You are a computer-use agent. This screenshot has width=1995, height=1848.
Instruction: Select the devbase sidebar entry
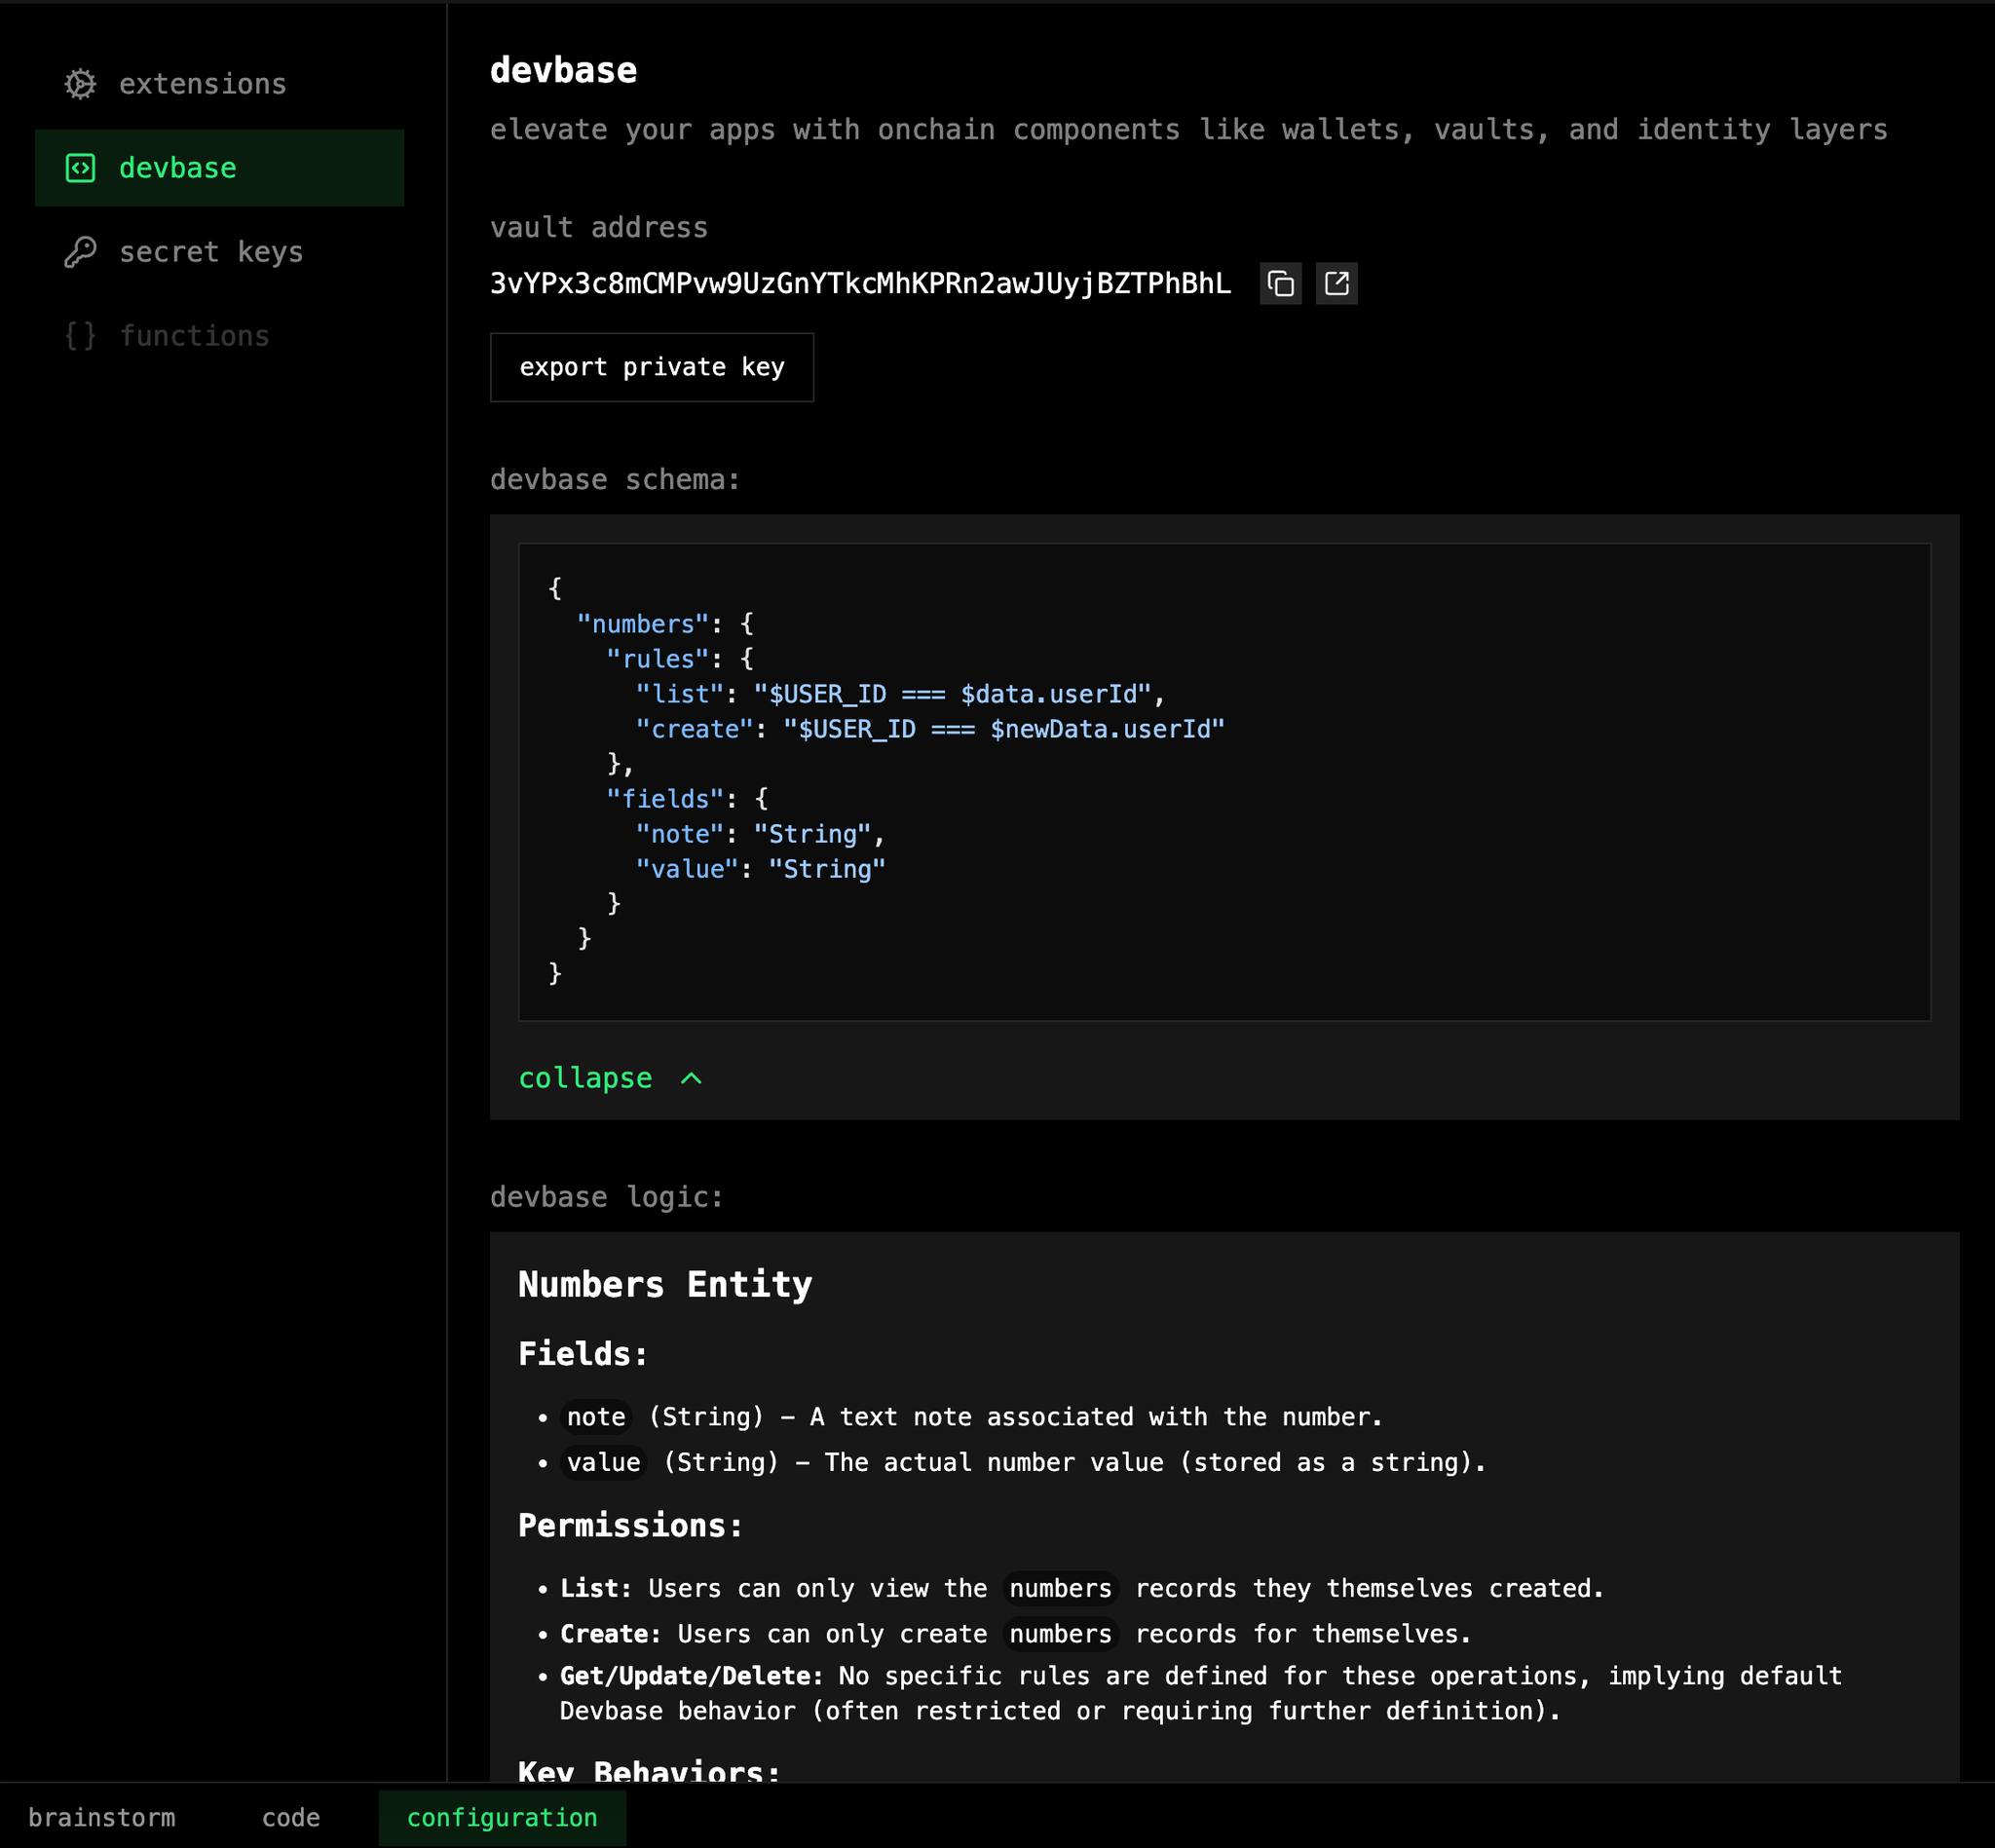coord(178,168)
